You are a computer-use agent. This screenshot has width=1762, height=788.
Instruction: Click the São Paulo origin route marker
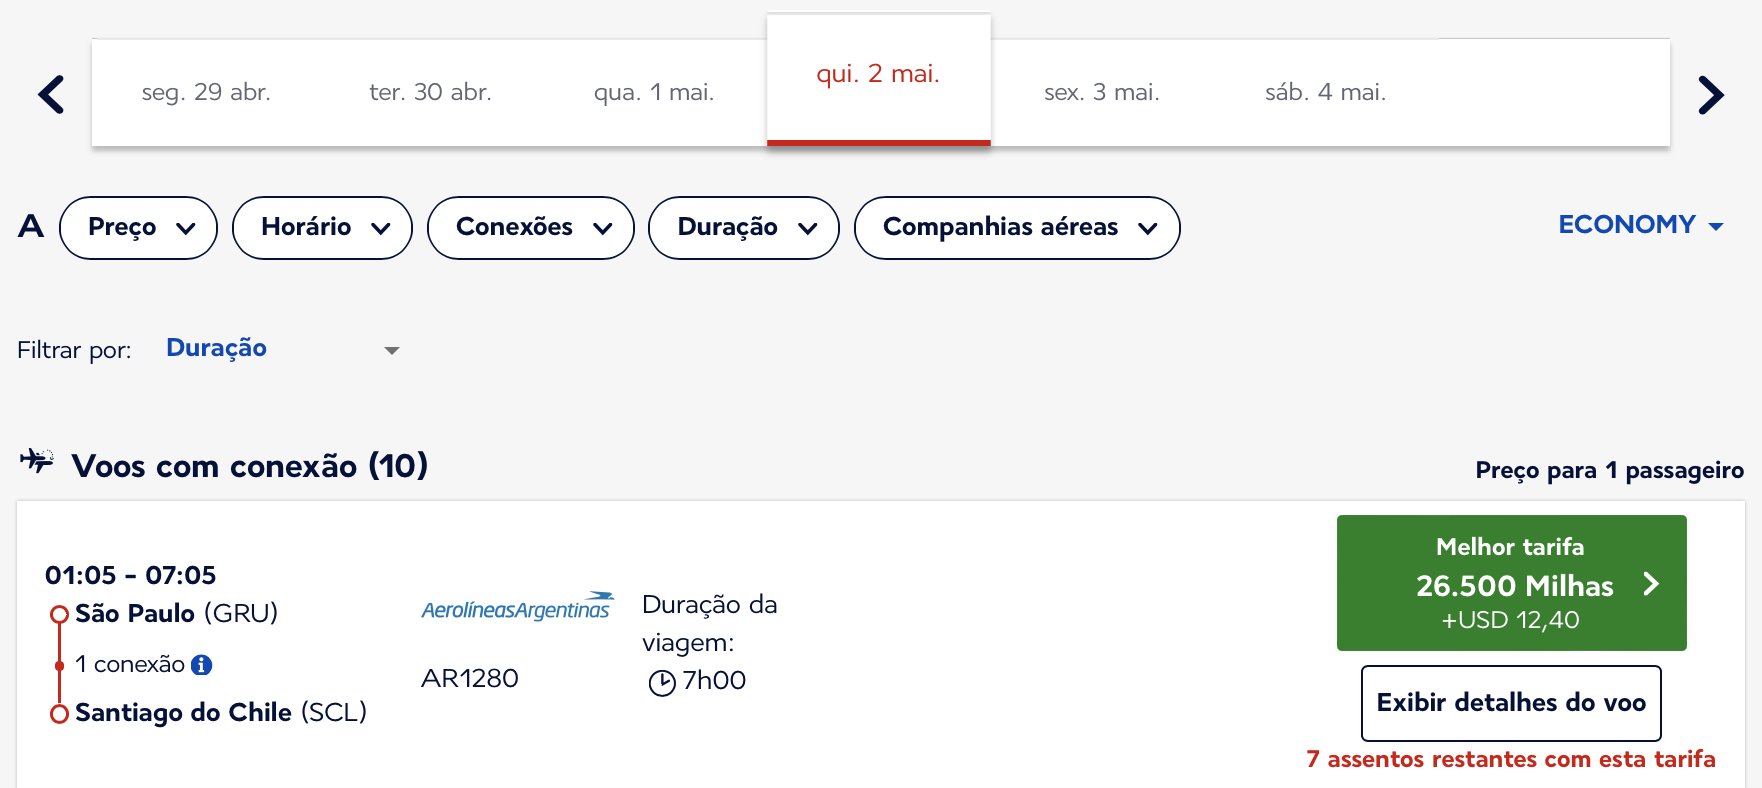click(x=59, y=614)
